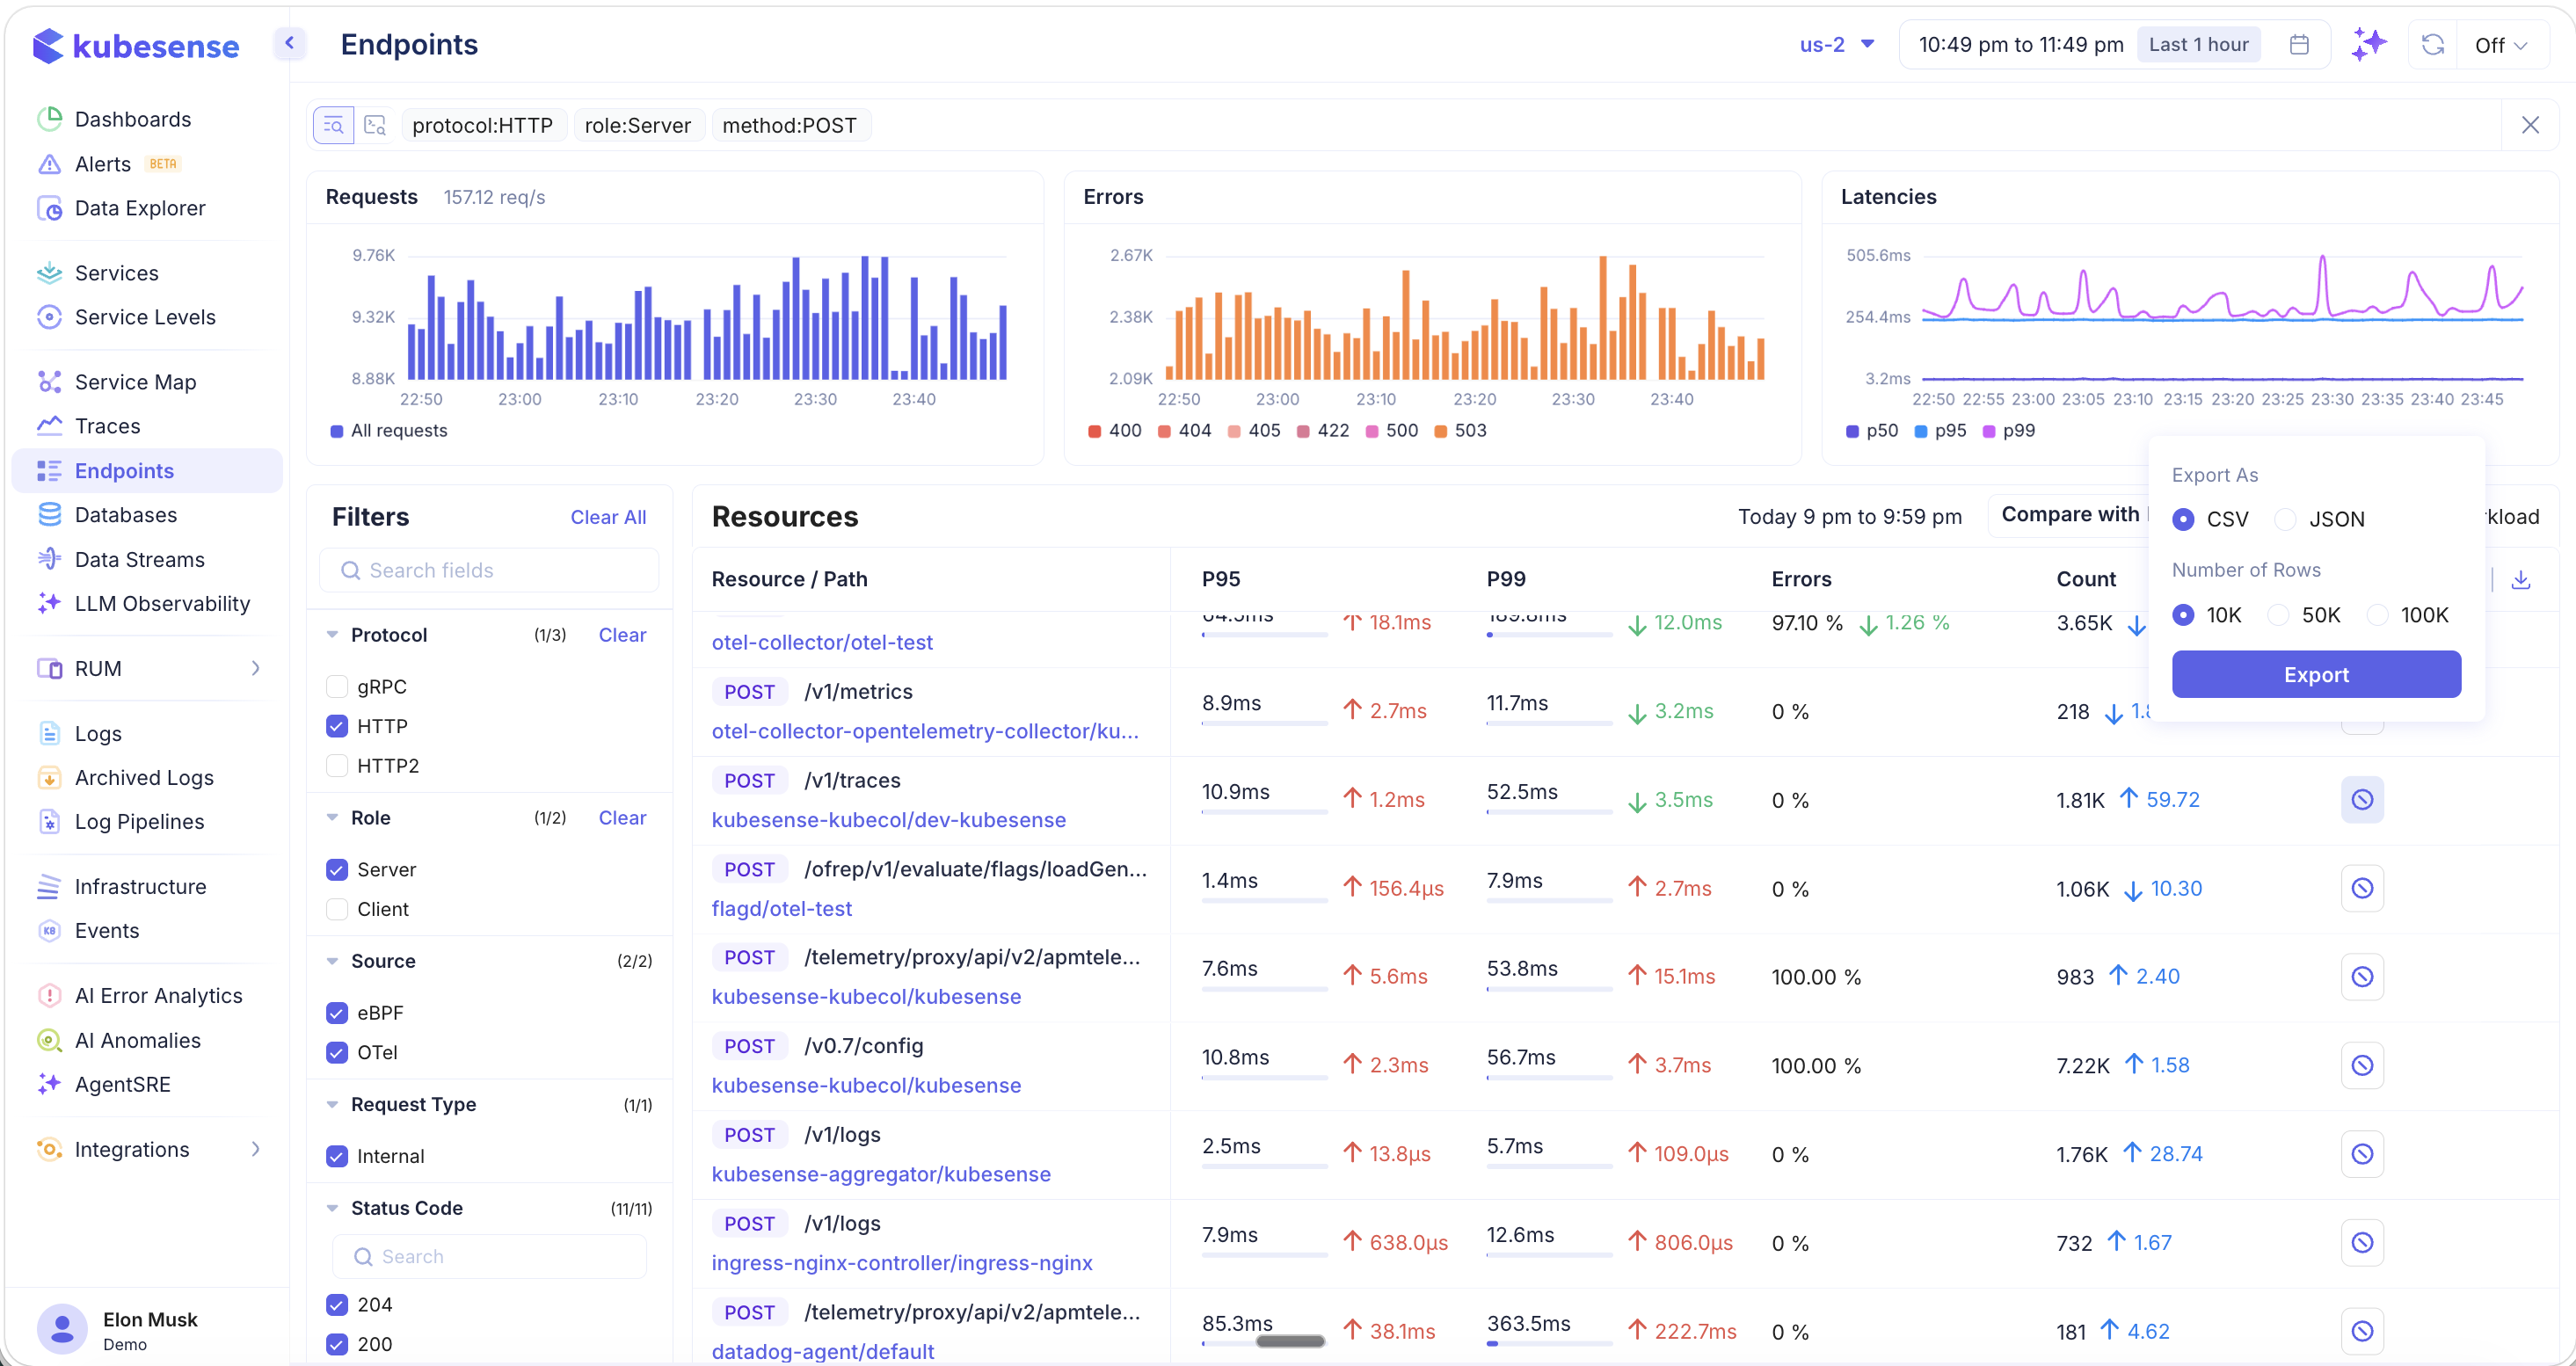
Task: Switch to the Endpoints sidebar item
Action: [x=124, y=470]
